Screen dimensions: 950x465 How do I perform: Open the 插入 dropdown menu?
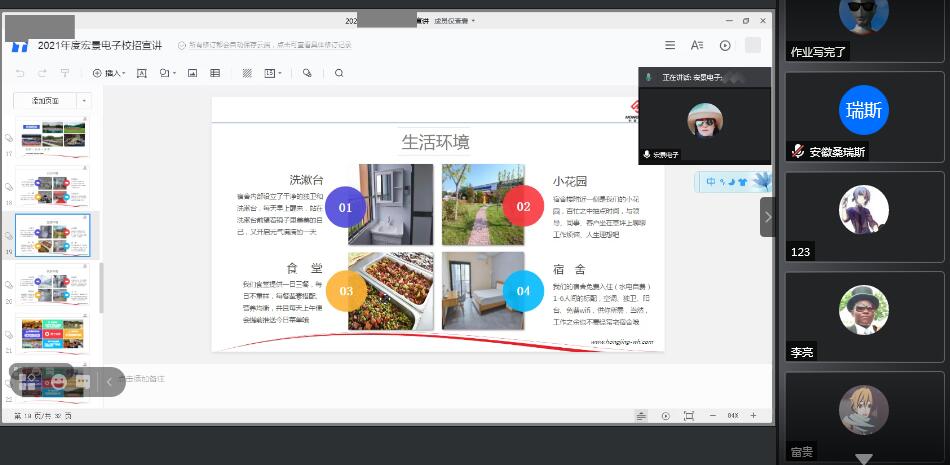(x=110, y=73)
